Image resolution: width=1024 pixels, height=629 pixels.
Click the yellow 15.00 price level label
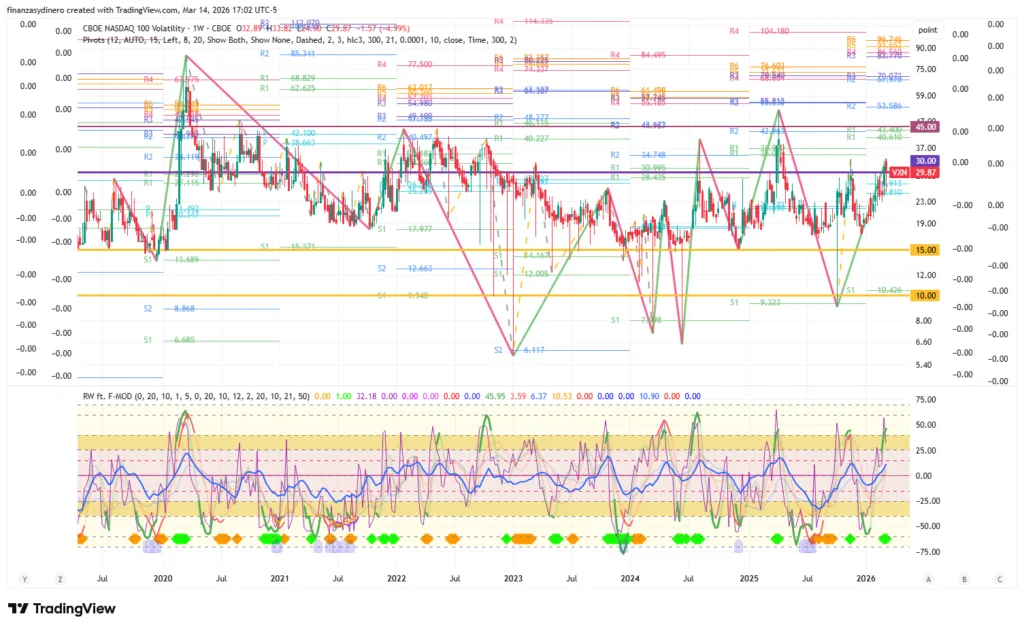click(x=925, y=250)
